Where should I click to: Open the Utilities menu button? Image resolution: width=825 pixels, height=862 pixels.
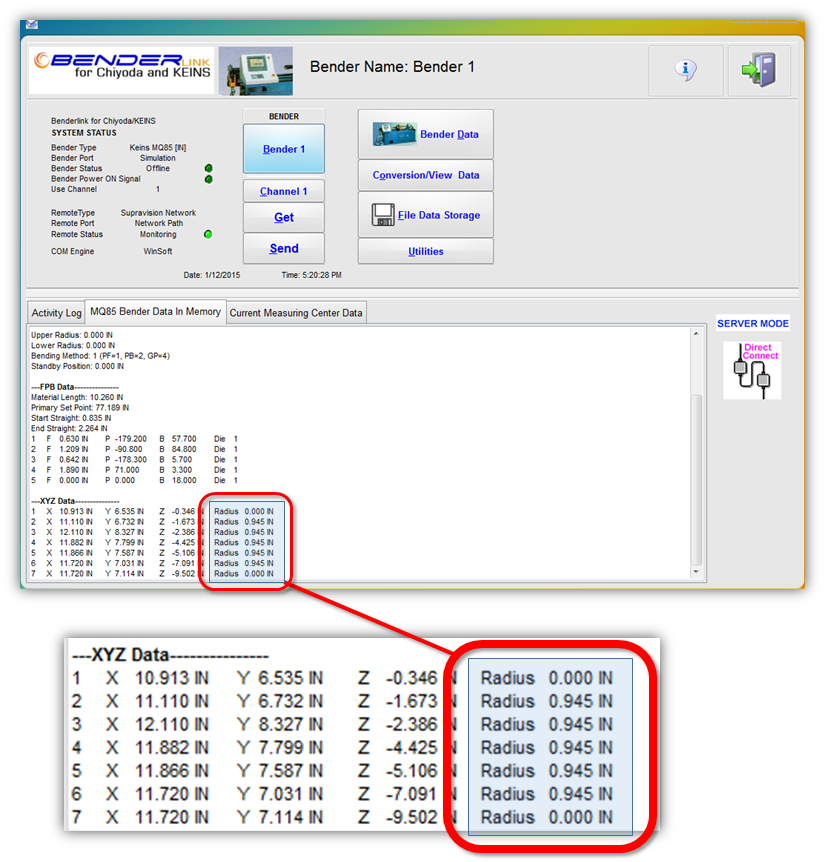[425, 251]
